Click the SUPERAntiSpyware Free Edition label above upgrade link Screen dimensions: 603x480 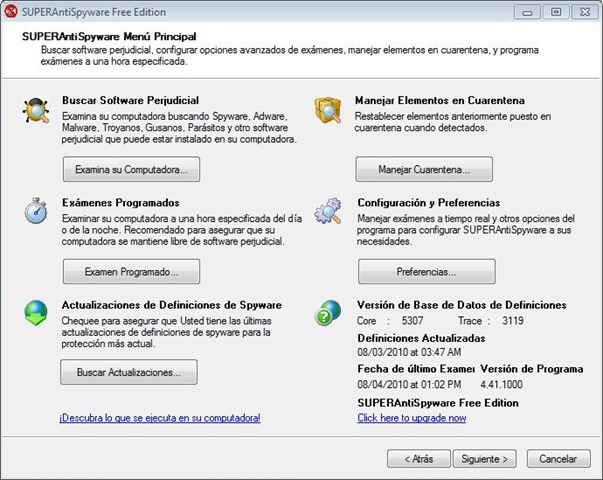pos(438,403)
